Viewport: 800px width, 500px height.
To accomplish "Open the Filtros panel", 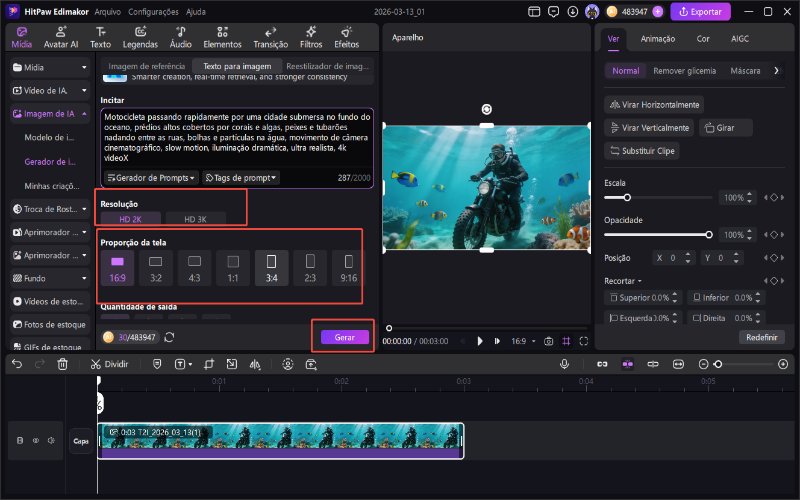I will pyautogui.click(x=311, y=37).
